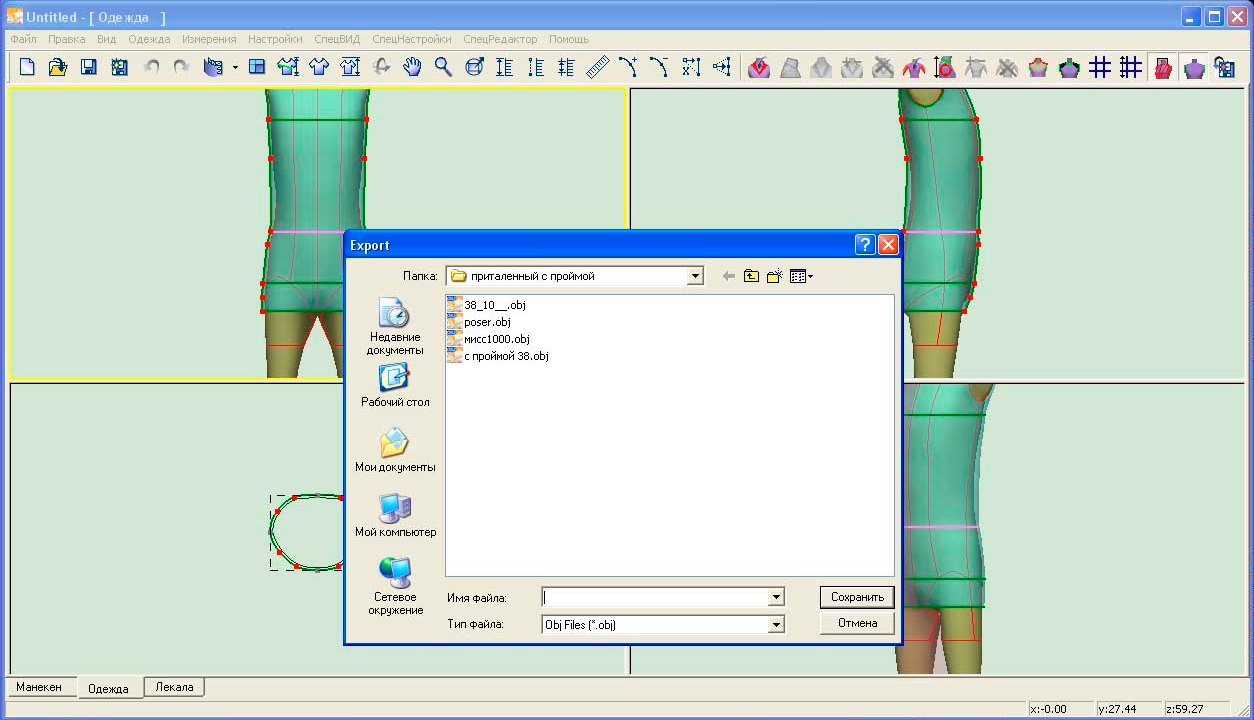Go to Рабочий стол in places sidebar
This screenshot has width=1254, height=720.
point(395,386)
